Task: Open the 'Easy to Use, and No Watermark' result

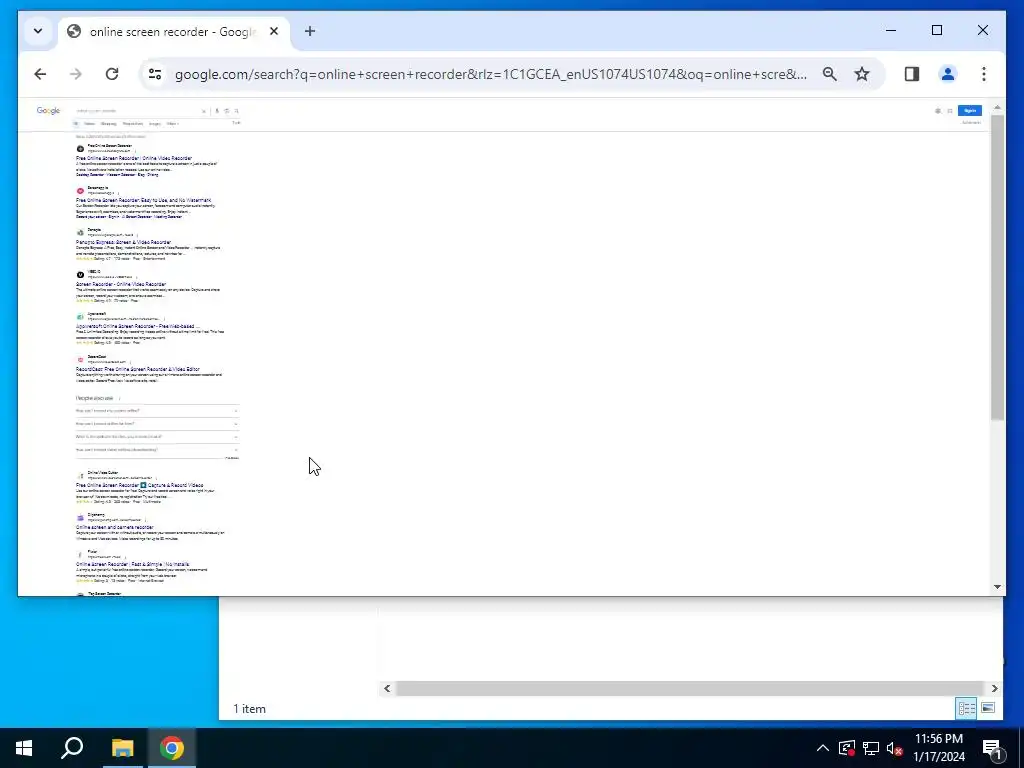Action: [x=144, y=200]
